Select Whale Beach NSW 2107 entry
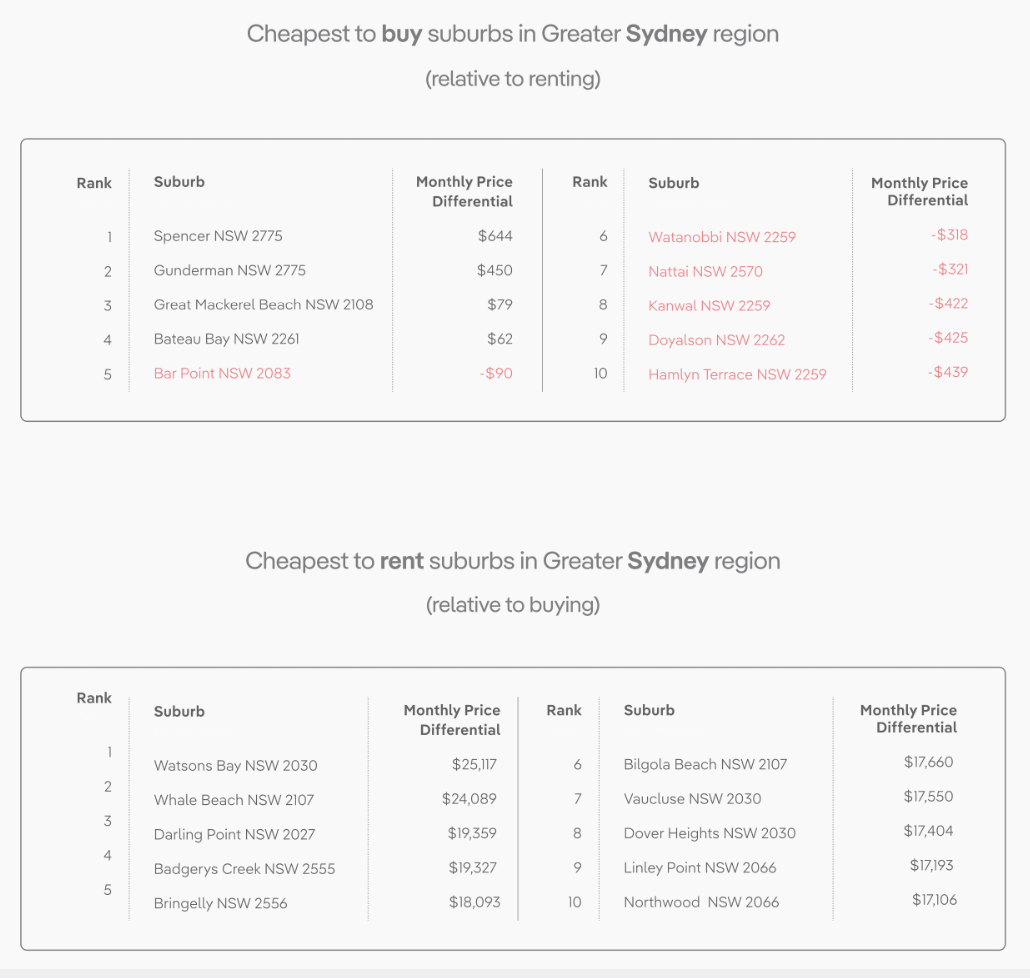 tap(234, 800)
